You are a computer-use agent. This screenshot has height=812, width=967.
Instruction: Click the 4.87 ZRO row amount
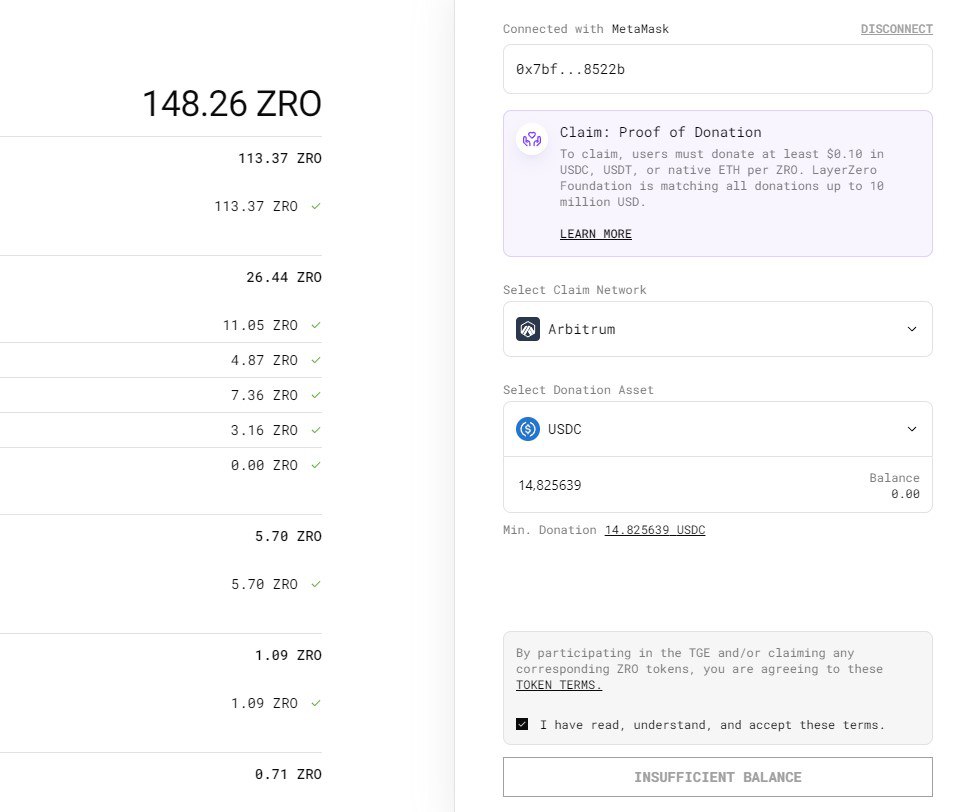(264, 360)
